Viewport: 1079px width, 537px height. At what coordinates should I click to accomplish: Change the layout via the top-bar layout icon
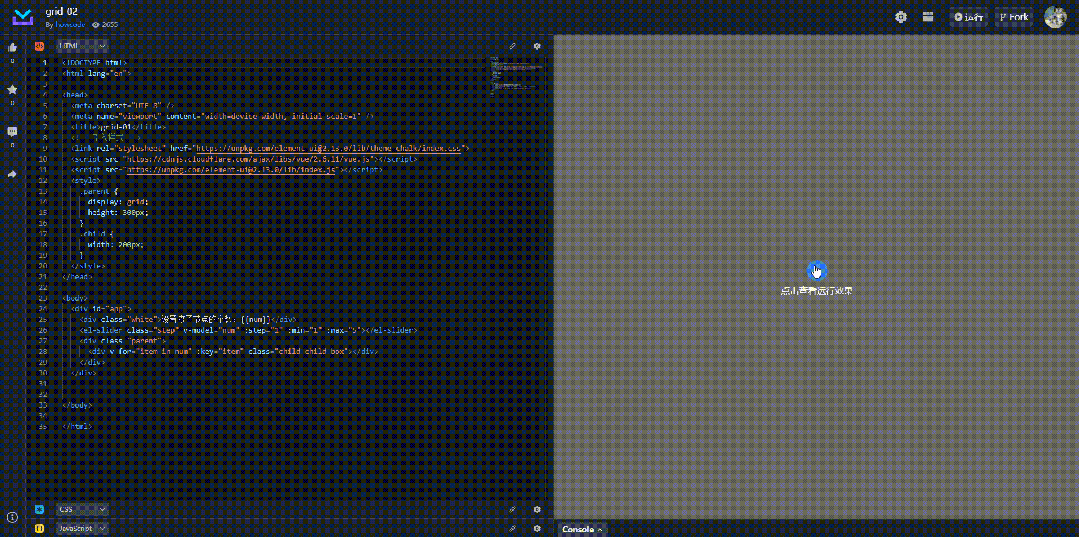click(x=928, y=17)
